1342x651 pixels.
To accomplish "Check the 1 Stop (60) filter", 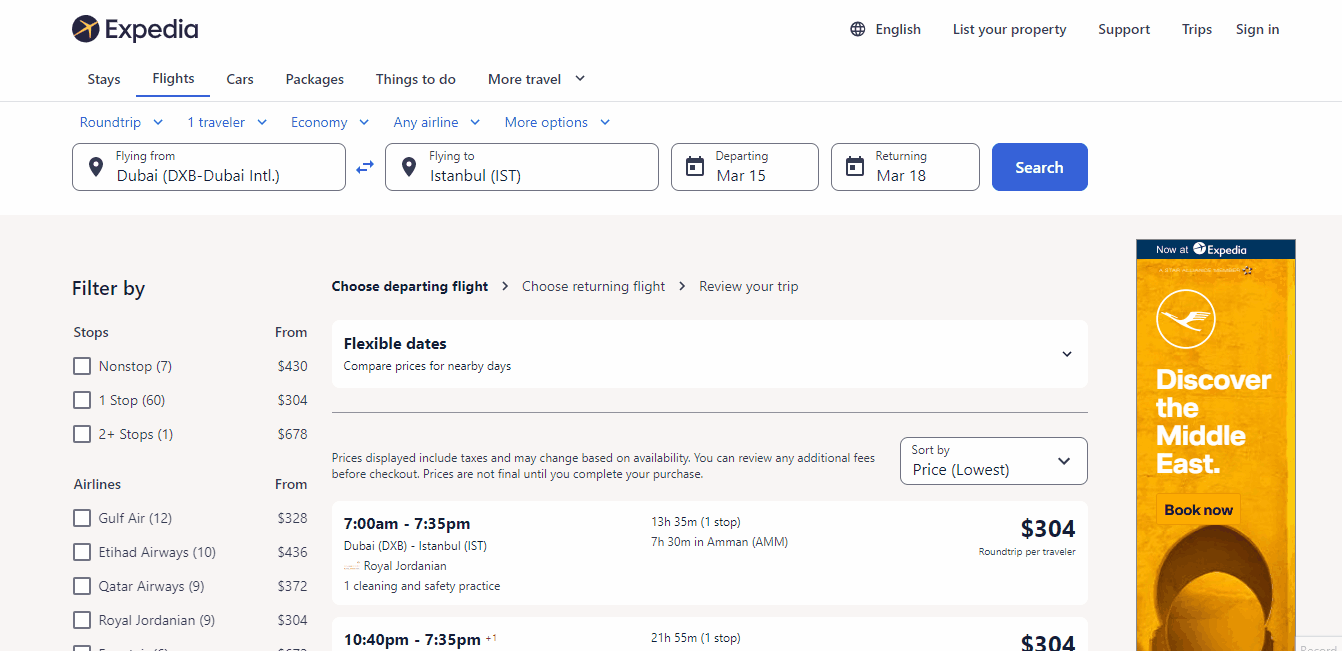I will click(x=82, y=400).
